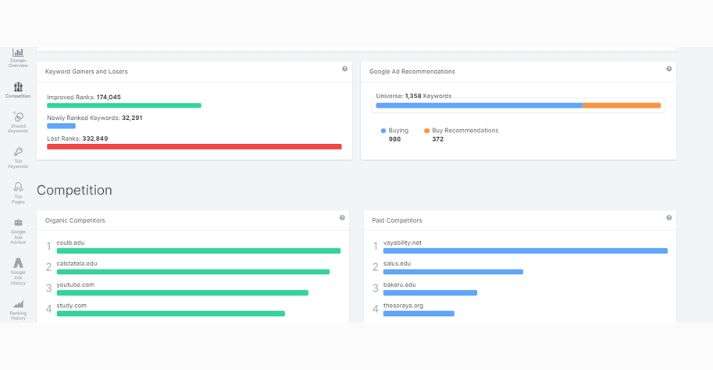Open Domain Overview in the sidebar

[18, 58]
